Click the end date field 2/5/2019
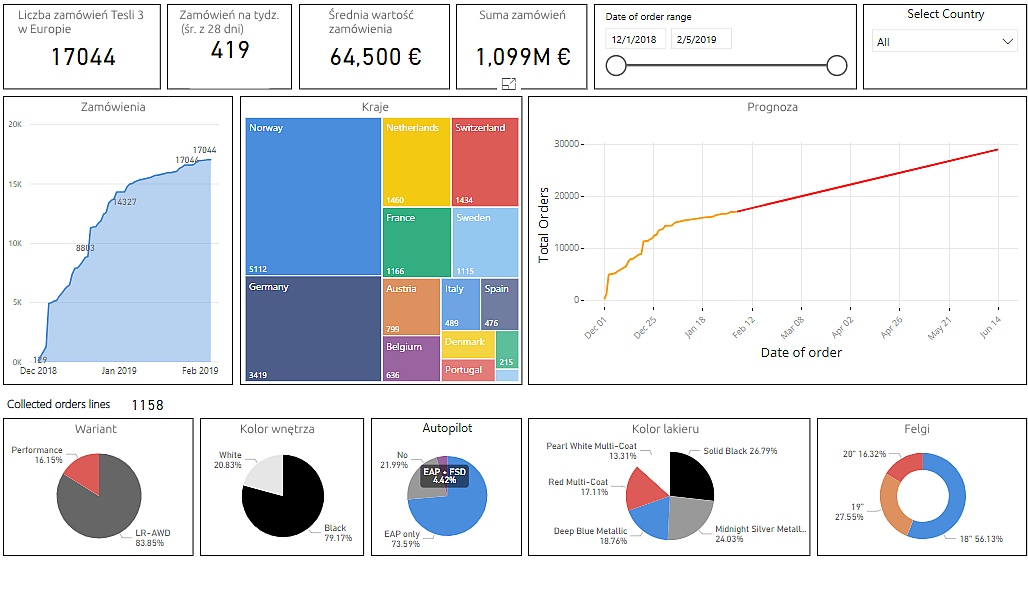This screenshot has width=1028, height=600. [x=700, y=39]
